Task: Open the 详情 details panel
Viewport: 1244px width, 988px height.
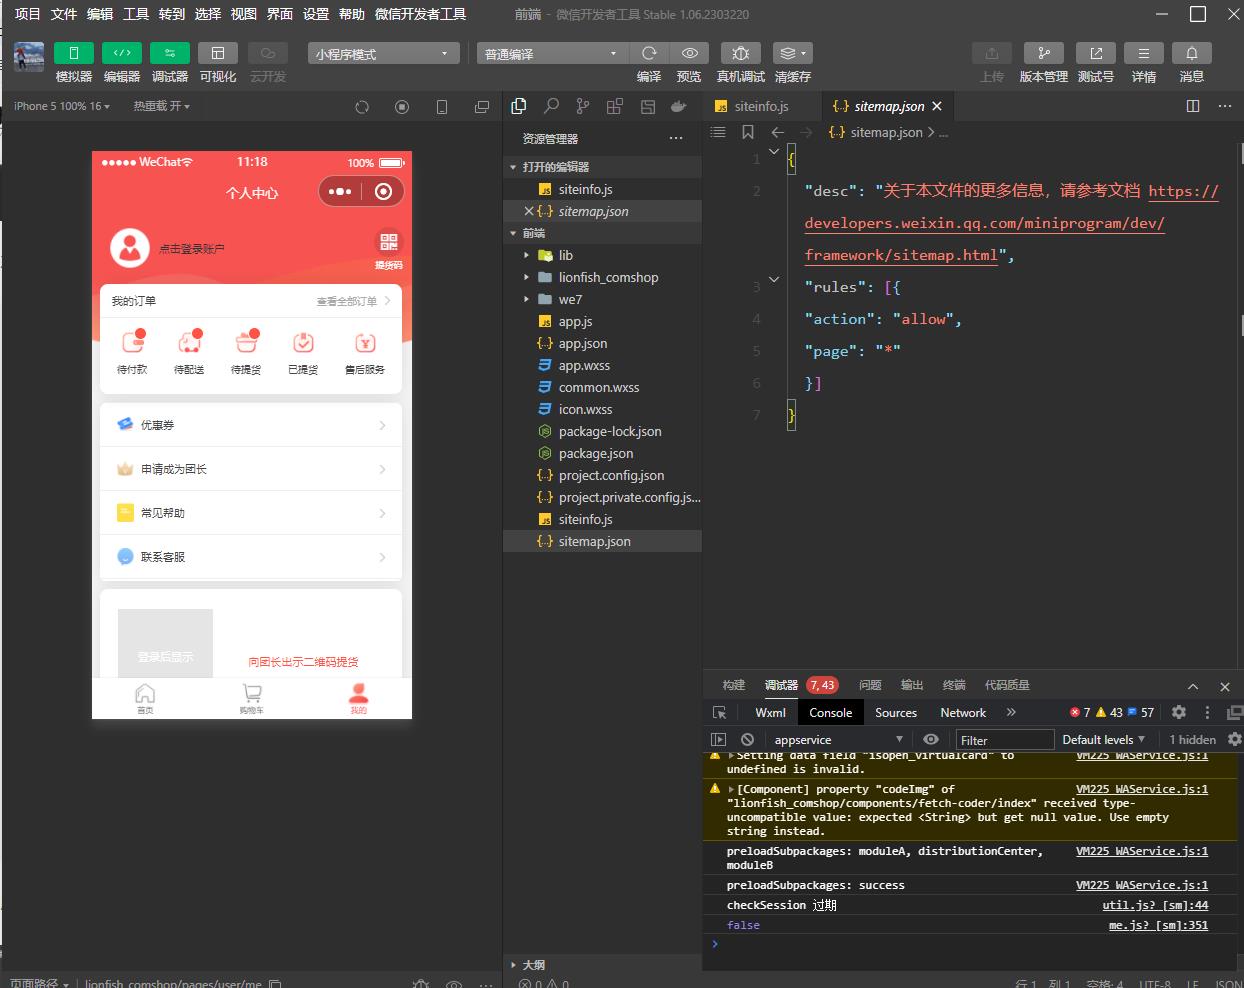Action: click(1144, 53)
